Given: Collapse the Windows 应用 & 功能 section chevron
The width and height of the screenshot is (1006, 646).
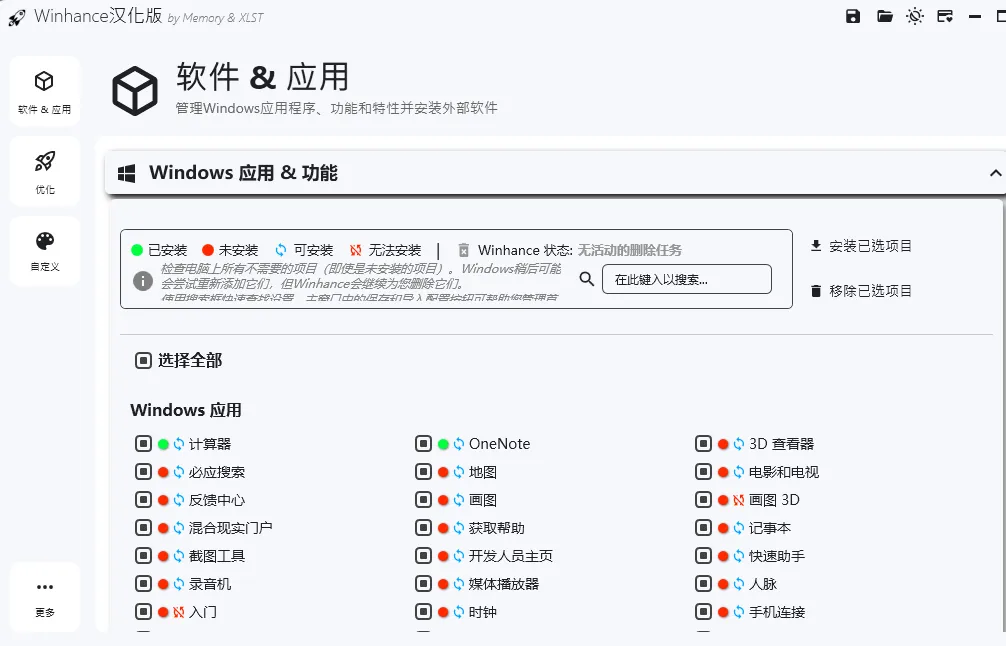Looking at the screenshot, I should [995, 173].
